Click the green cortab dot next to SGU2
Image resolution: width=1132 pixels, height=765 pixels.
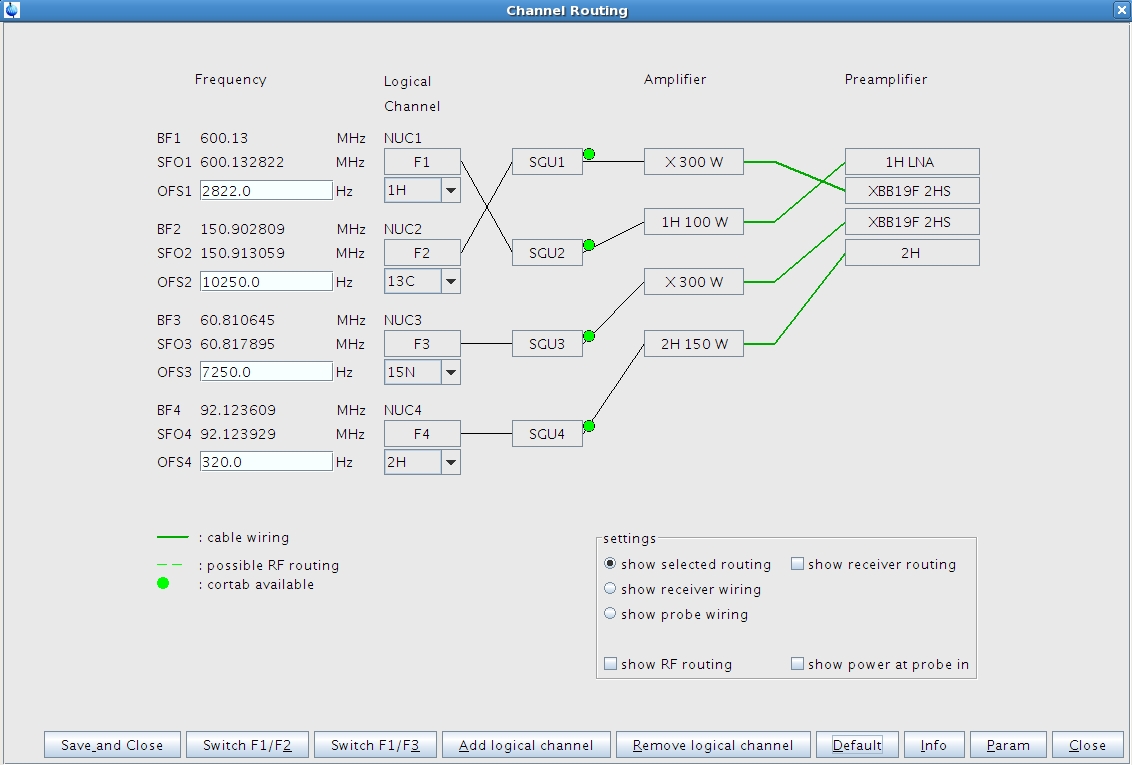[x=589, y=245]
